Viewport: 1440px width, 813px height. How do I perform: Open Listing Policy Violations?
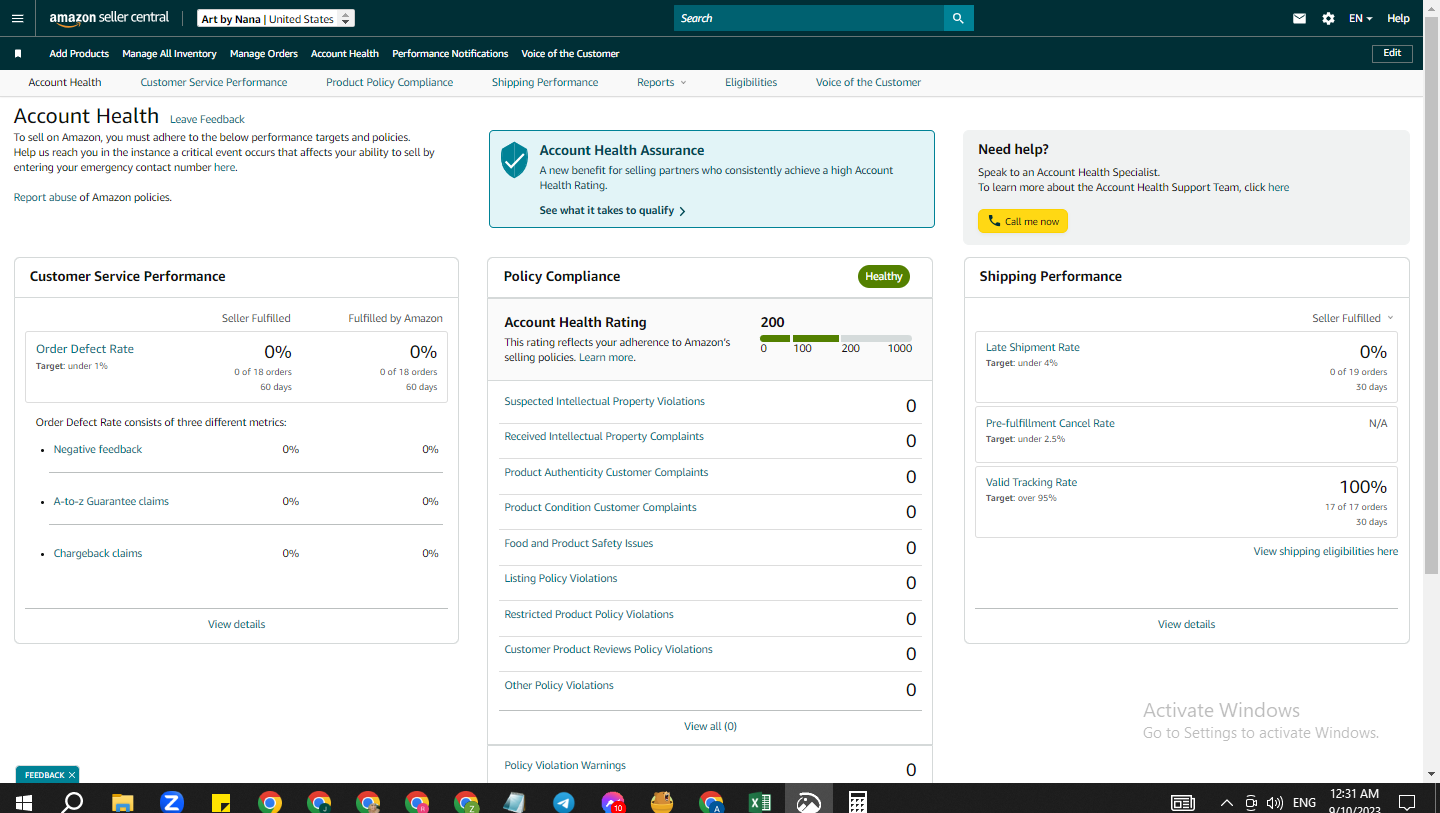561,579
